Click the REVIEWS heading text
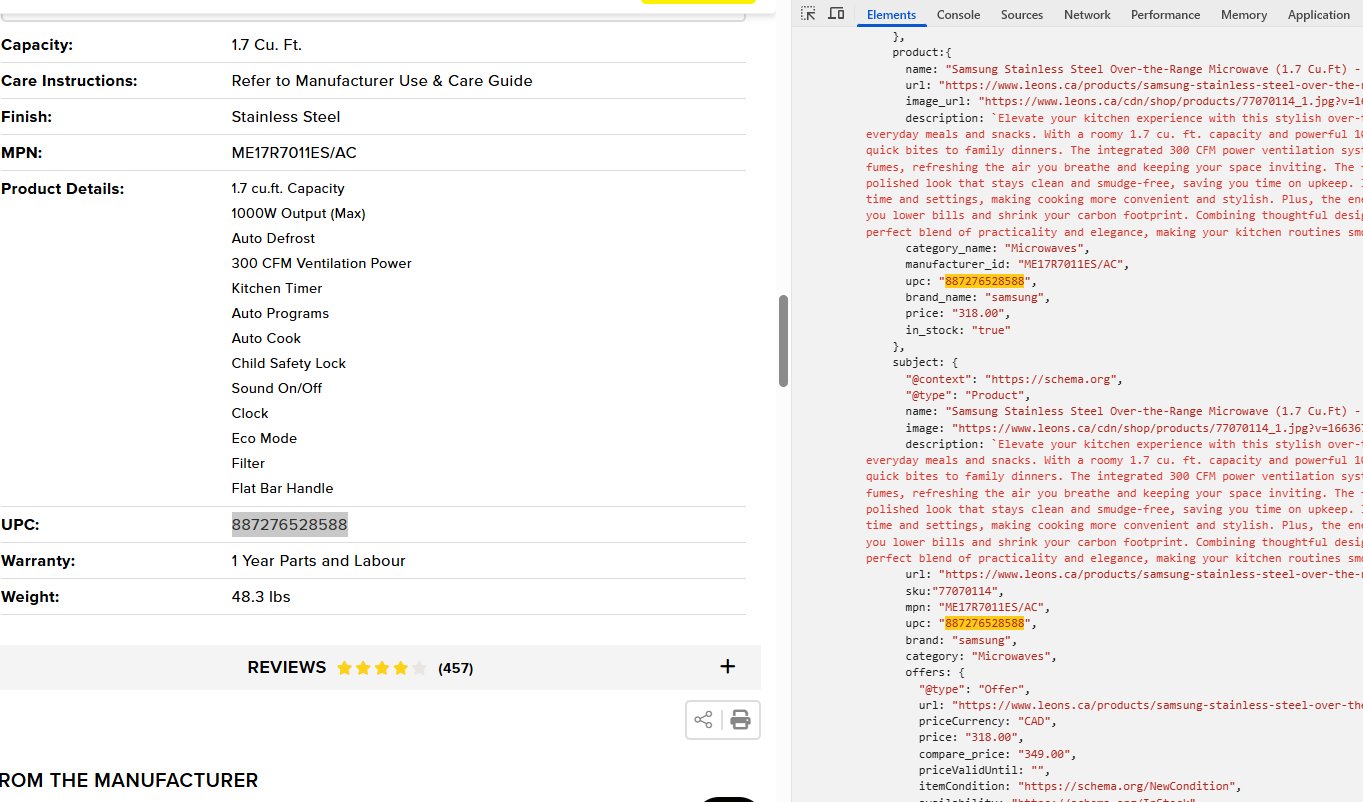The height and width of the screenshot is (802, 1363). coord(287,667)
